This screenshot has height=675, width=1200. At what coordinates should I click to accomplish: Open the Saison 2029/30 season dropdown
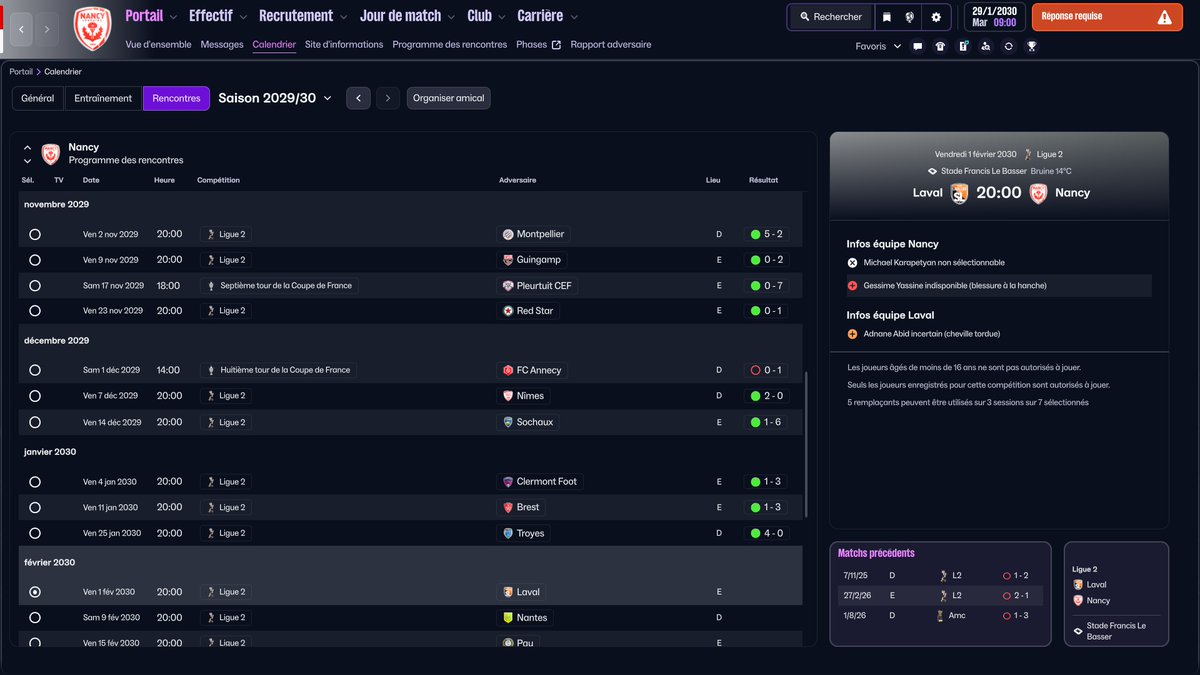pyautogui.click(x=275, y=98)
